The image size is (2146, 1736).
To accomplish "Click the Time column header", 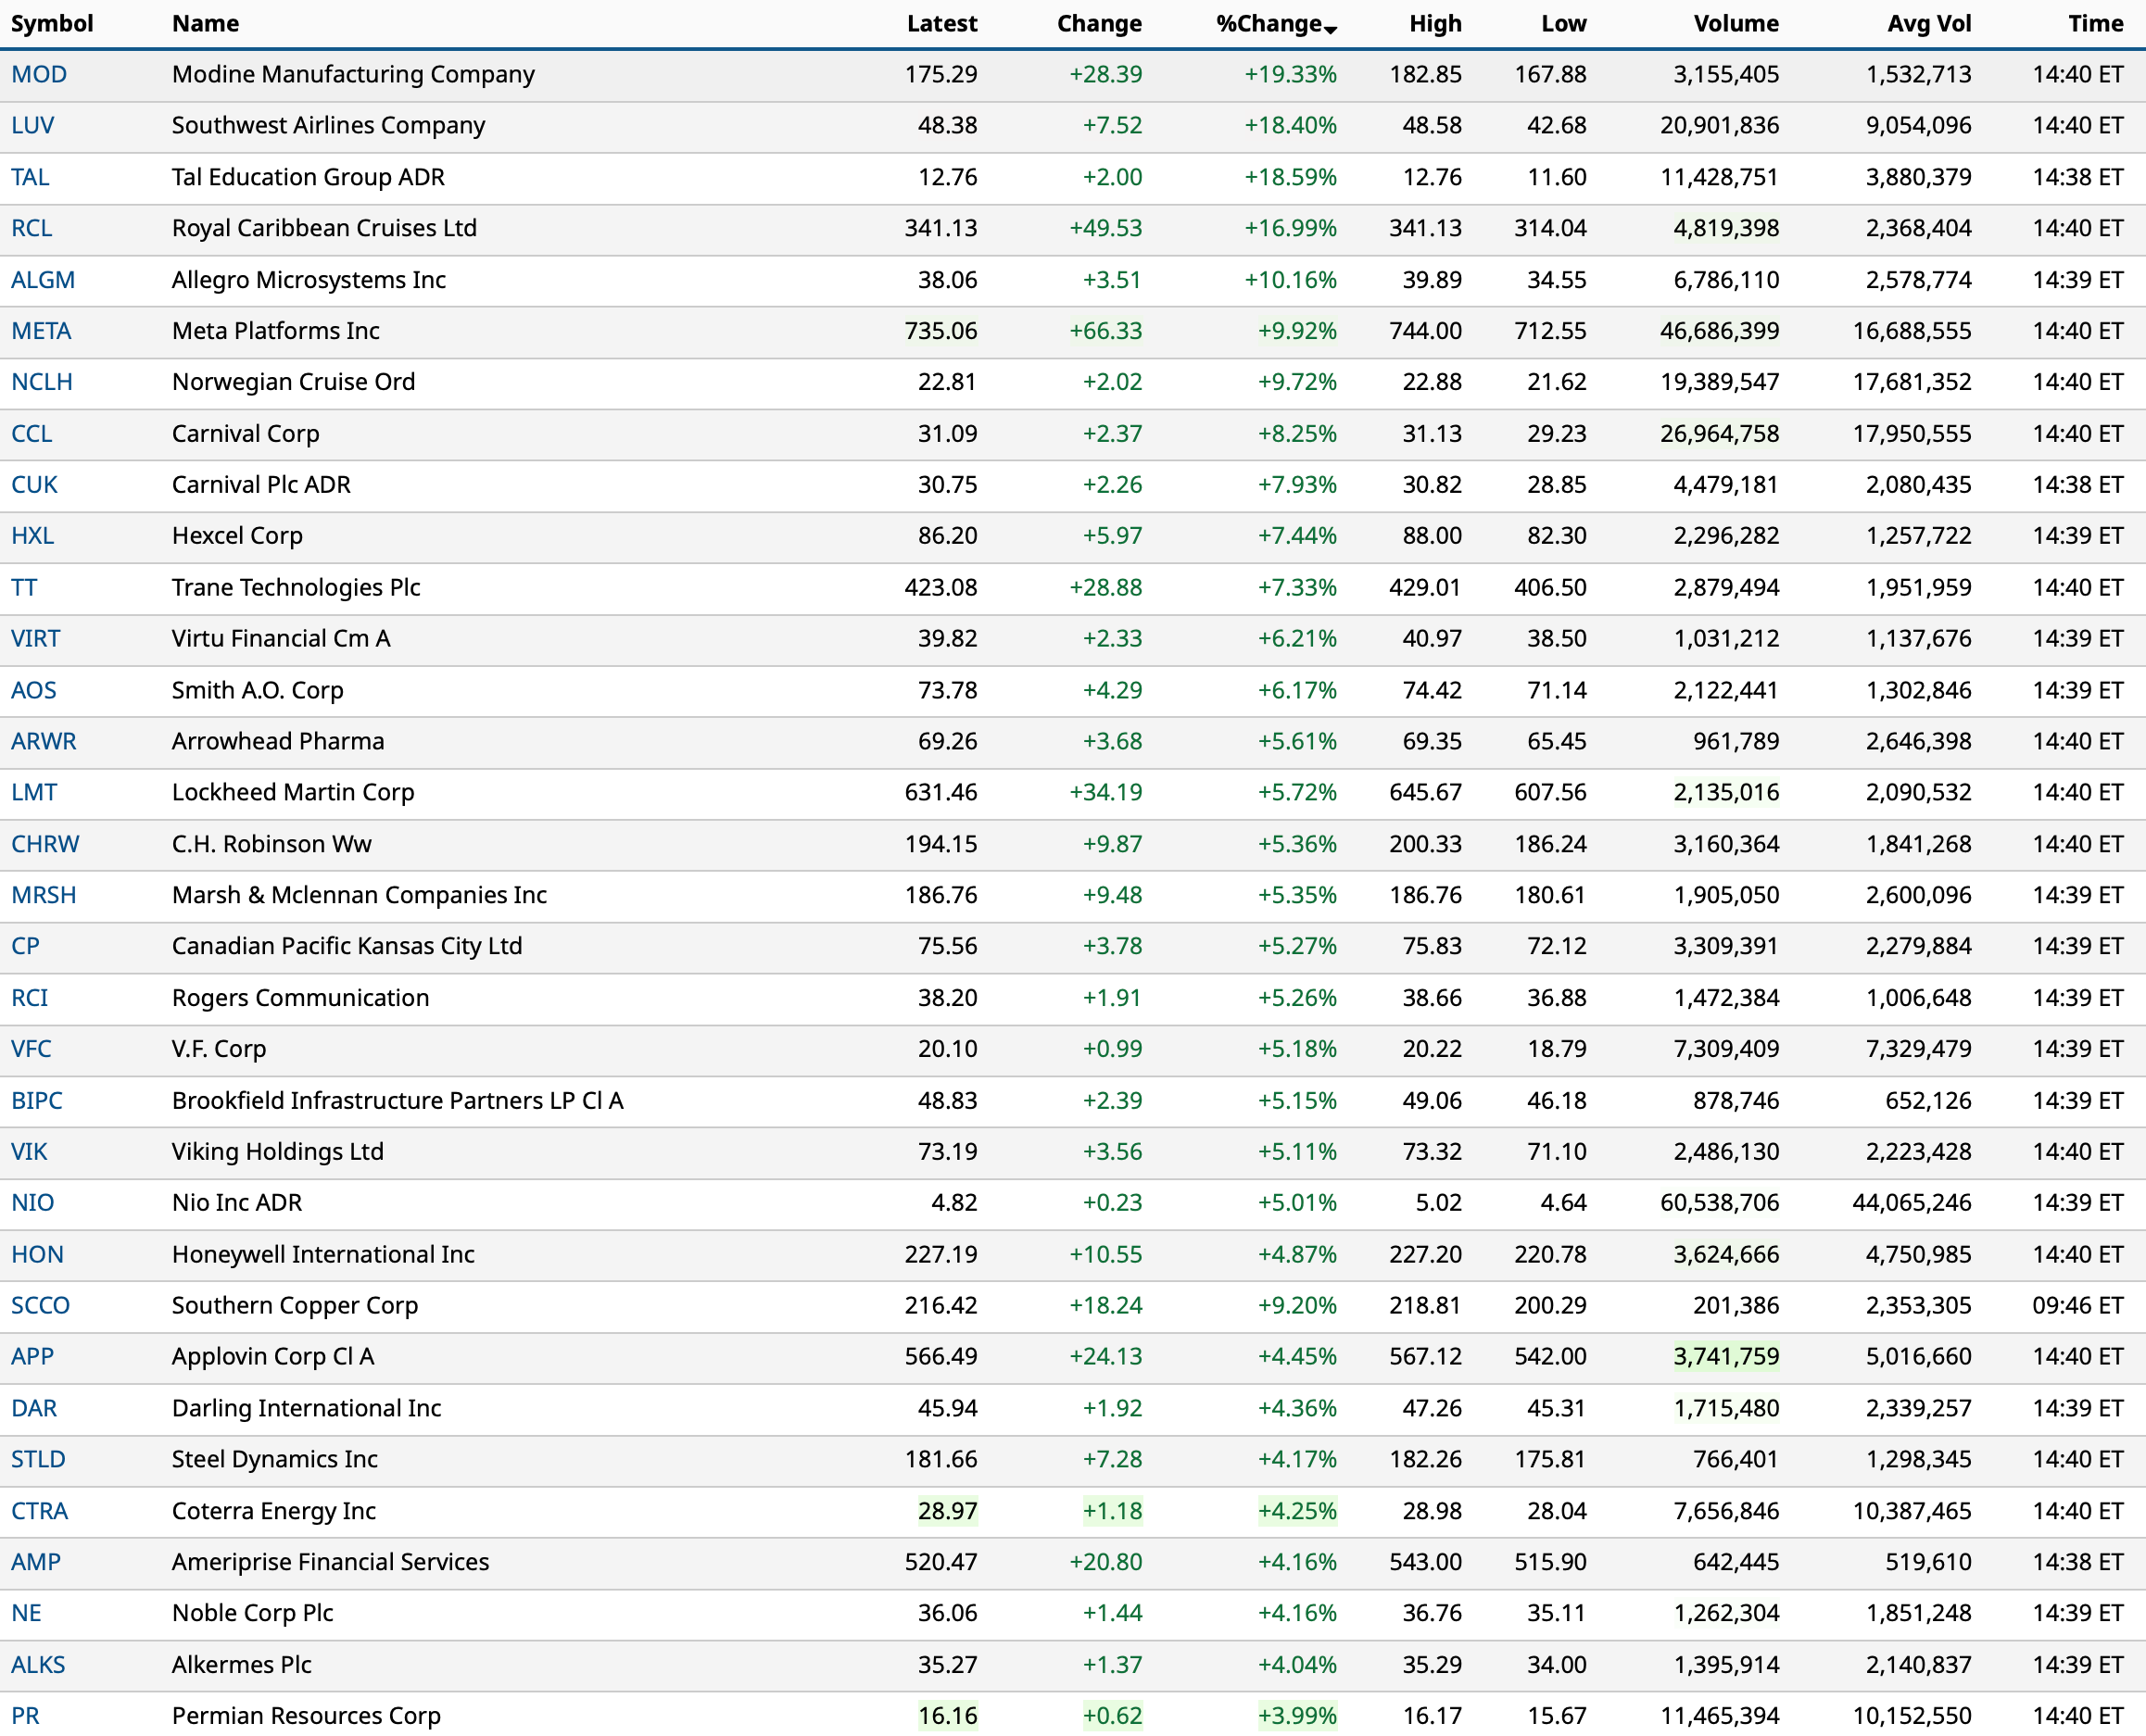I will [2095, 23].
